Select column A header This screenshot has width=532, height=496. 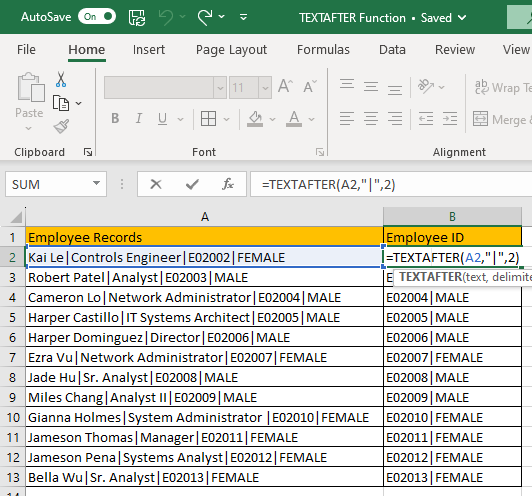[204, 216]
